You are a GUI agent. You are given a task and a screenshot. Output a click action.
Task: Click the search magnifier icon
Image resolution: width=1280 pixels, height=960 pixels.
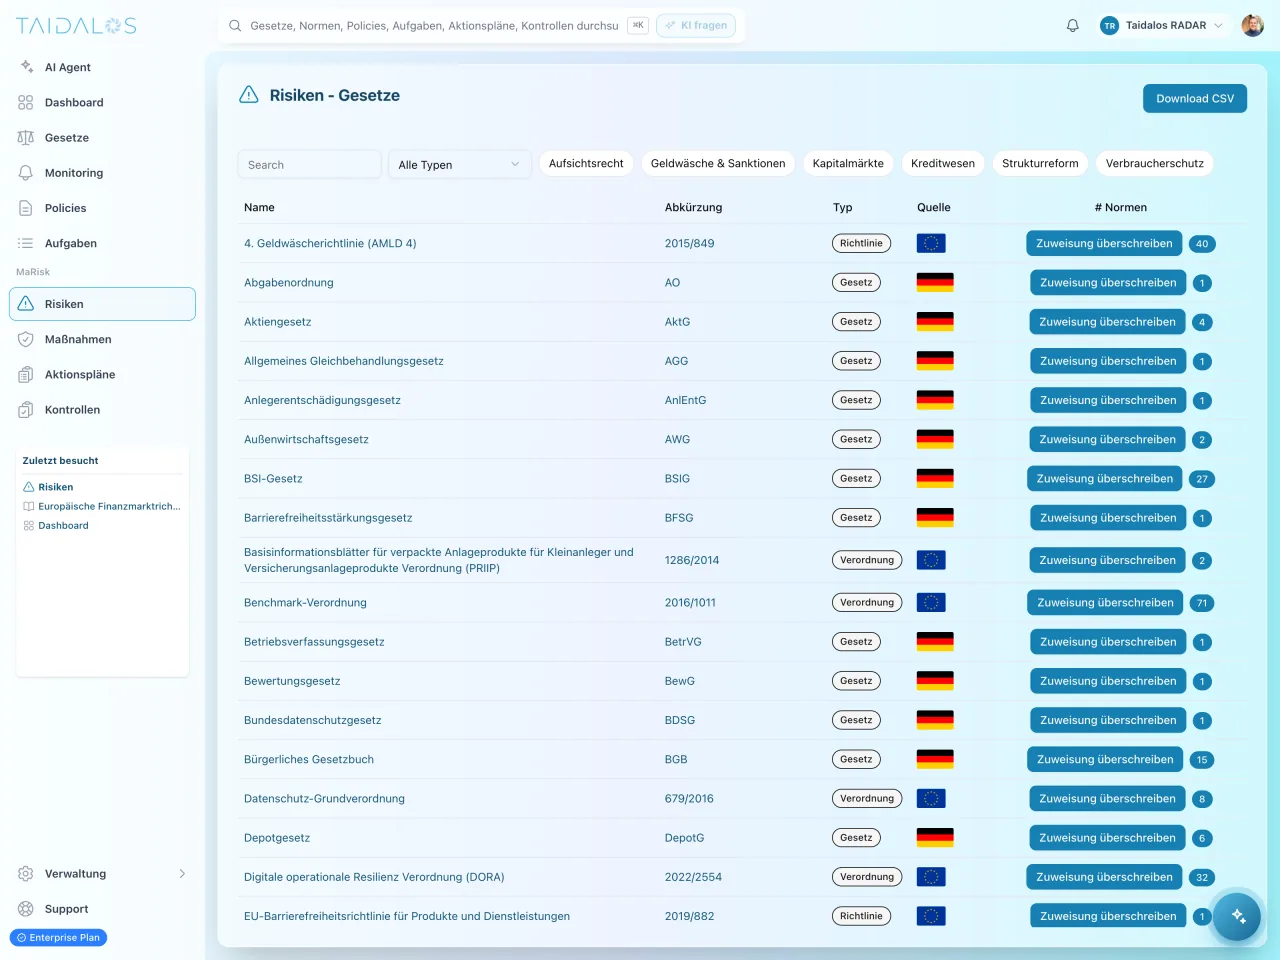click(235, 26)
